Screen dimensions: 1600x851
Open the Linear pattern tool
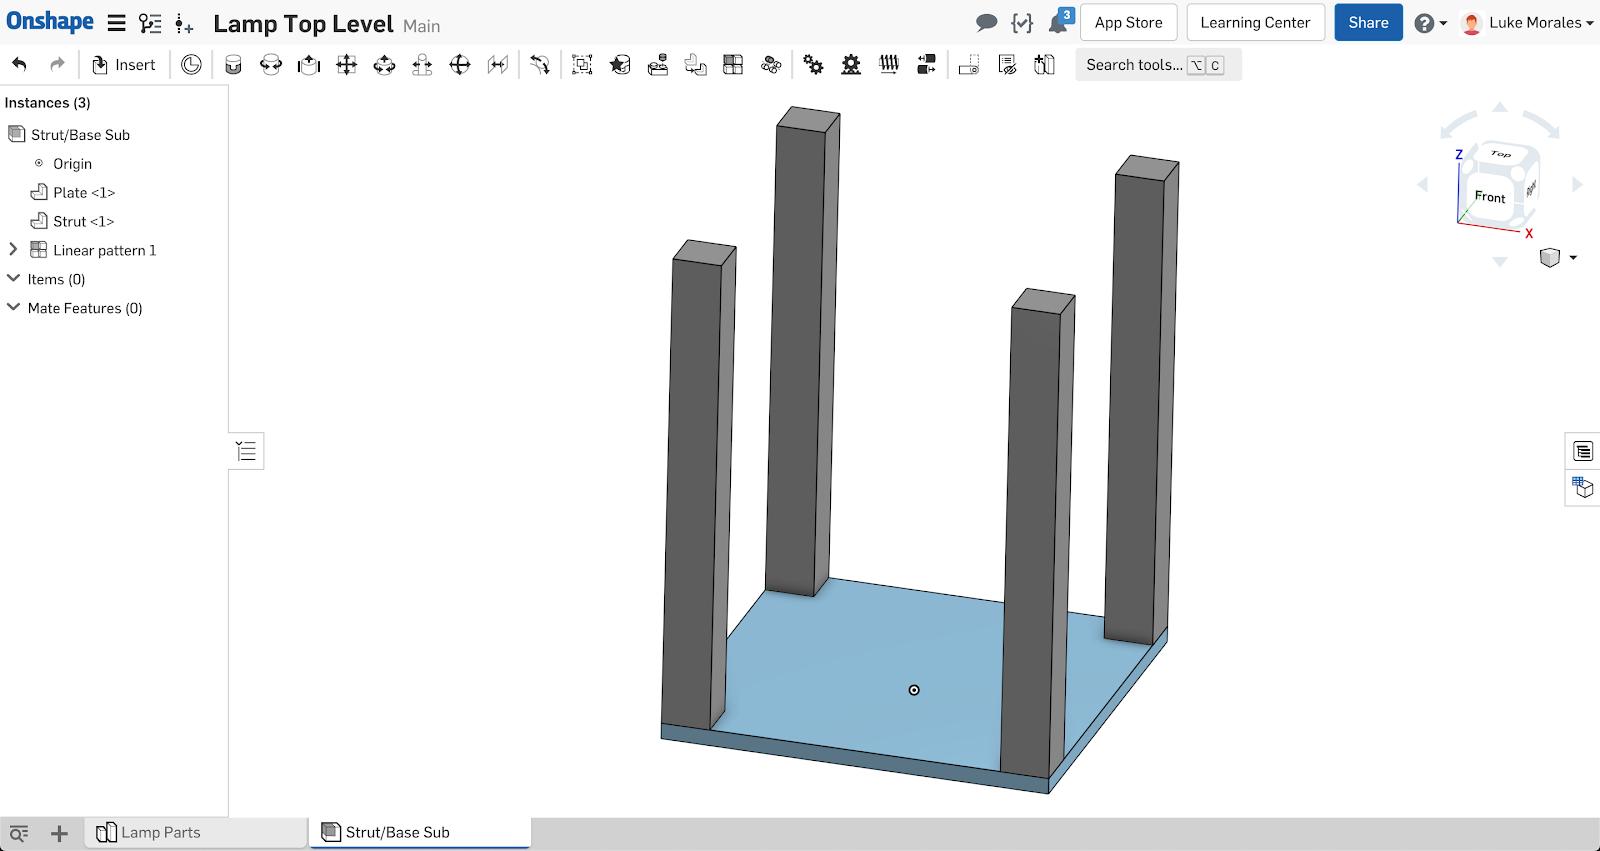pos(733,65)
